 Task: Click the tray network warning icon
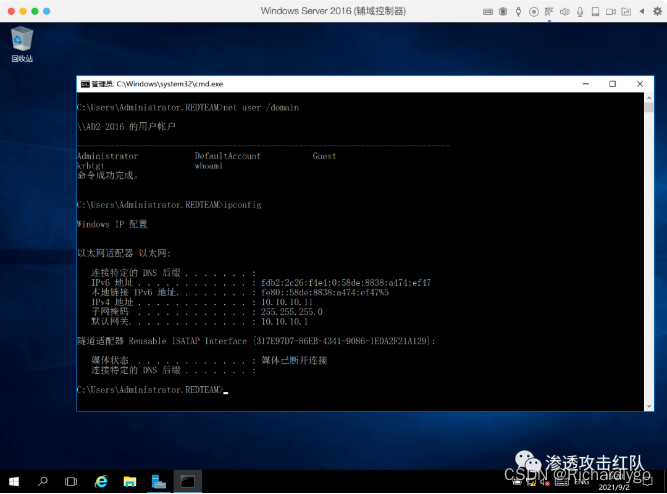531,482
